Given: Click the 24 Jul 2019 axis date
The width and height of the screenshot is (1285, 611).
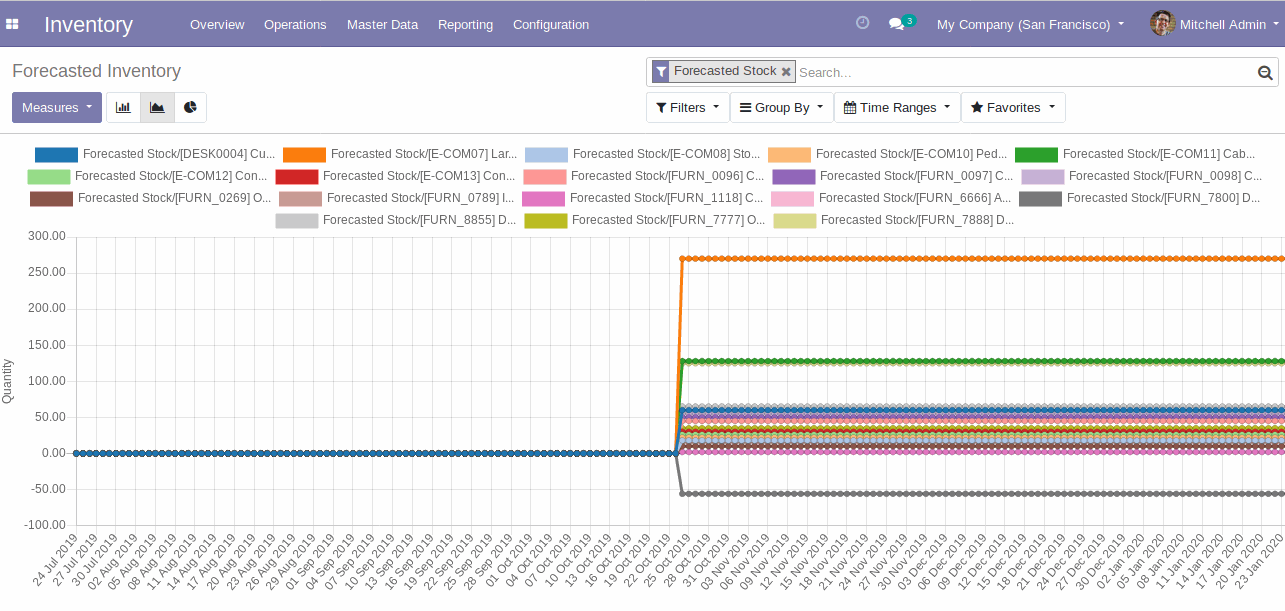Looking at the screenshot, I should tap(55, 563).
